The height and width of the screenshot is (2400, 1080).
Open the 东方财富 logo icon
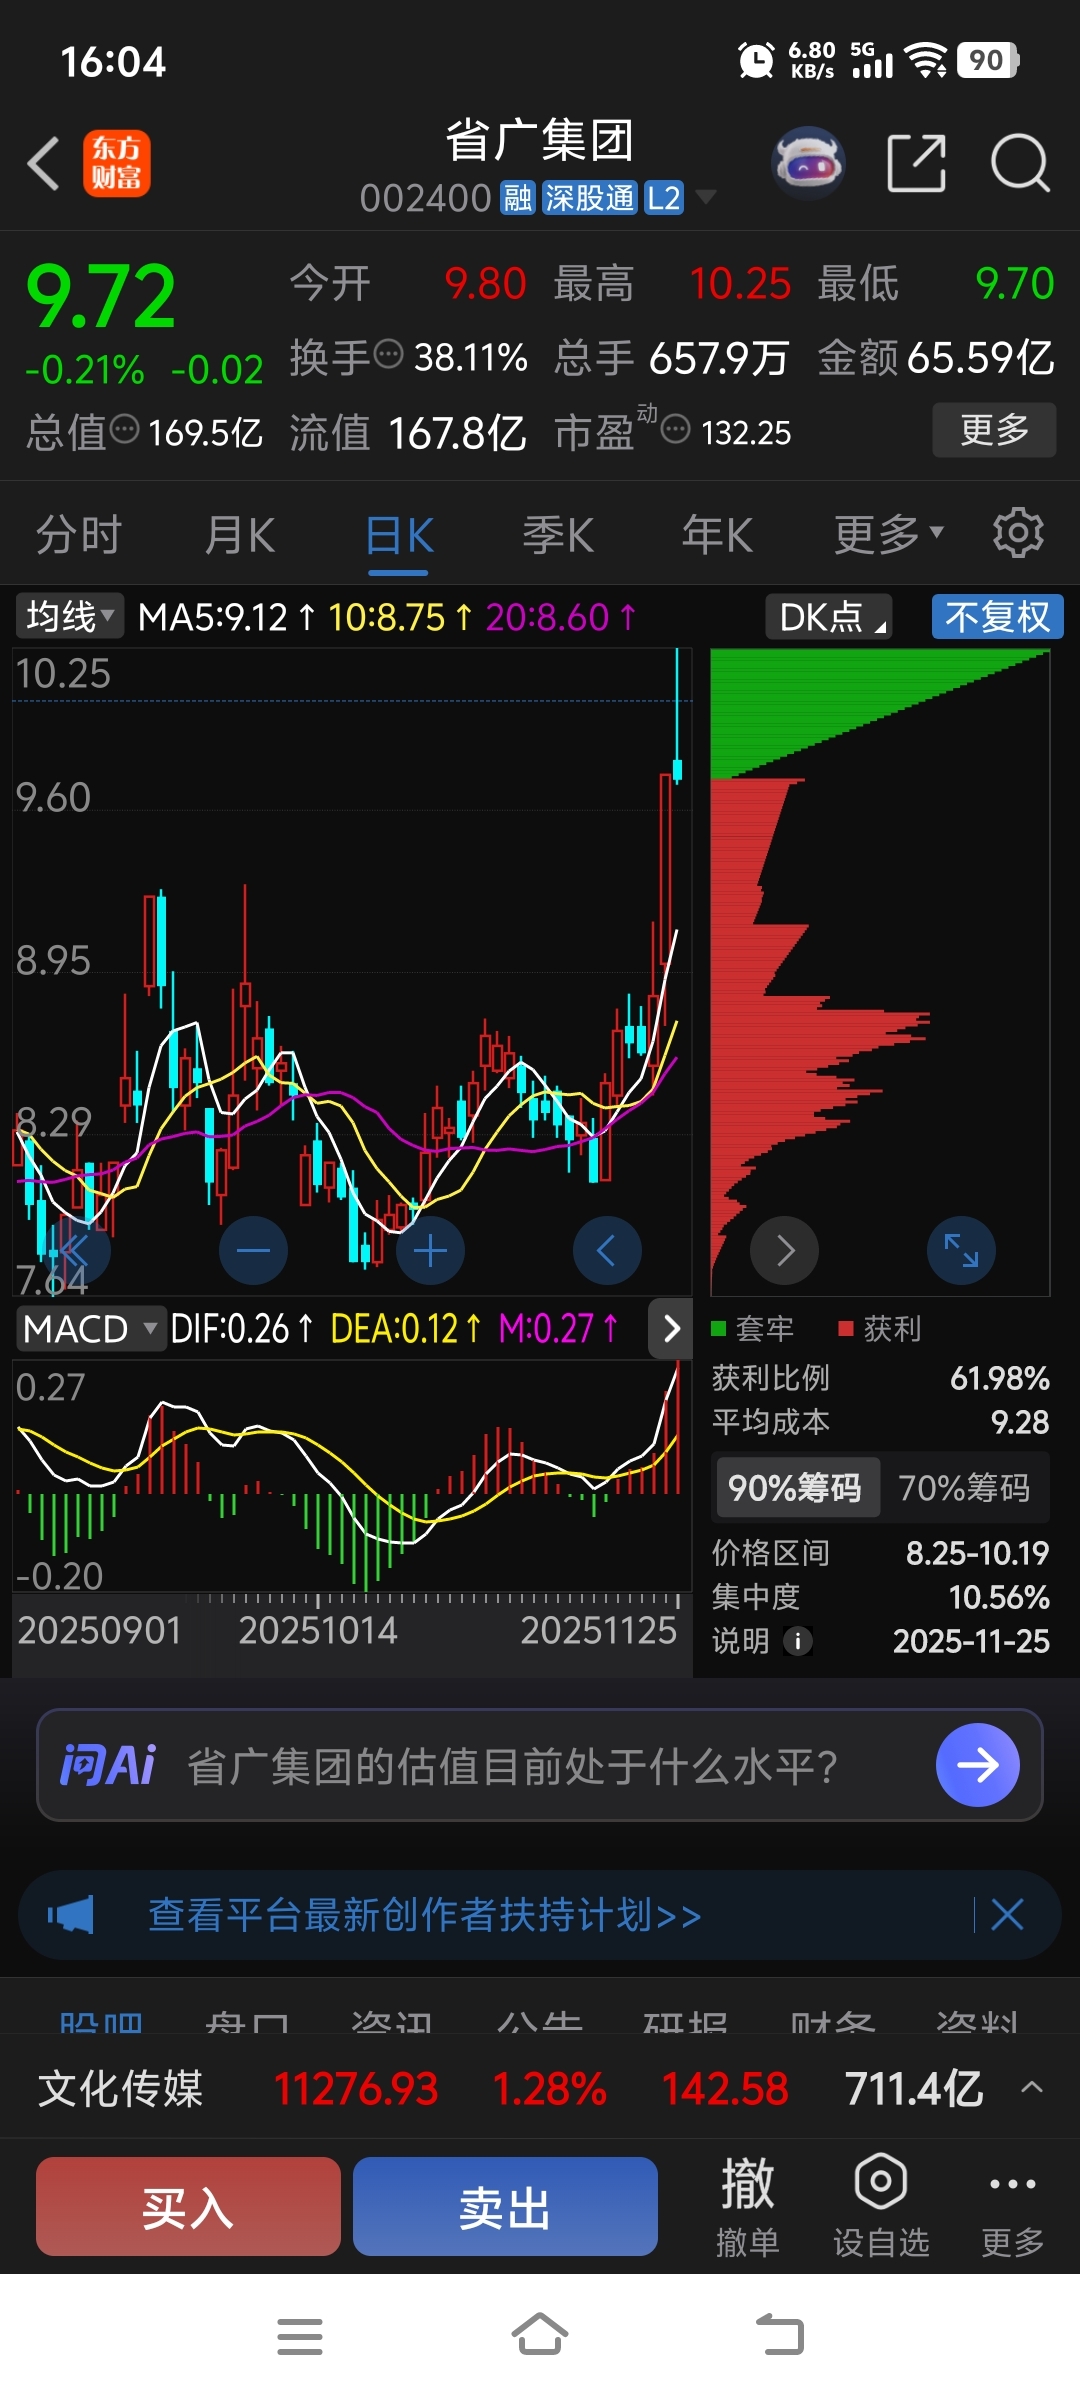117,163
